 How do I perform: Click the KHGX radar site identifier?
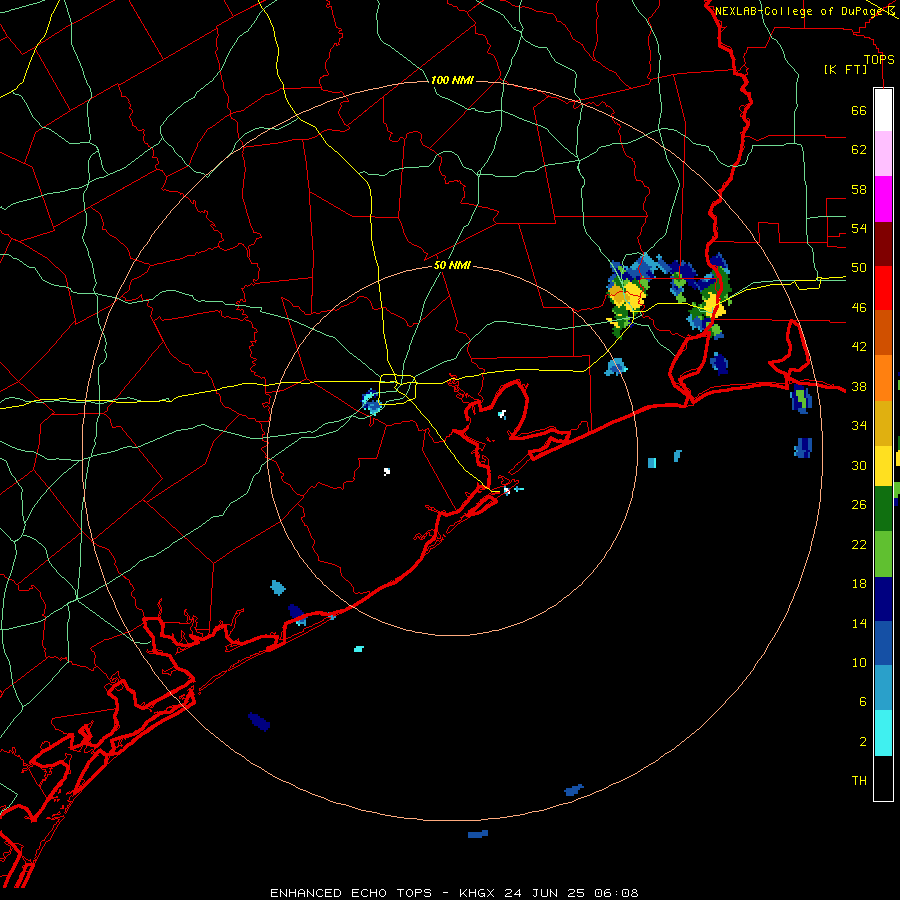(x=476, y=893)
